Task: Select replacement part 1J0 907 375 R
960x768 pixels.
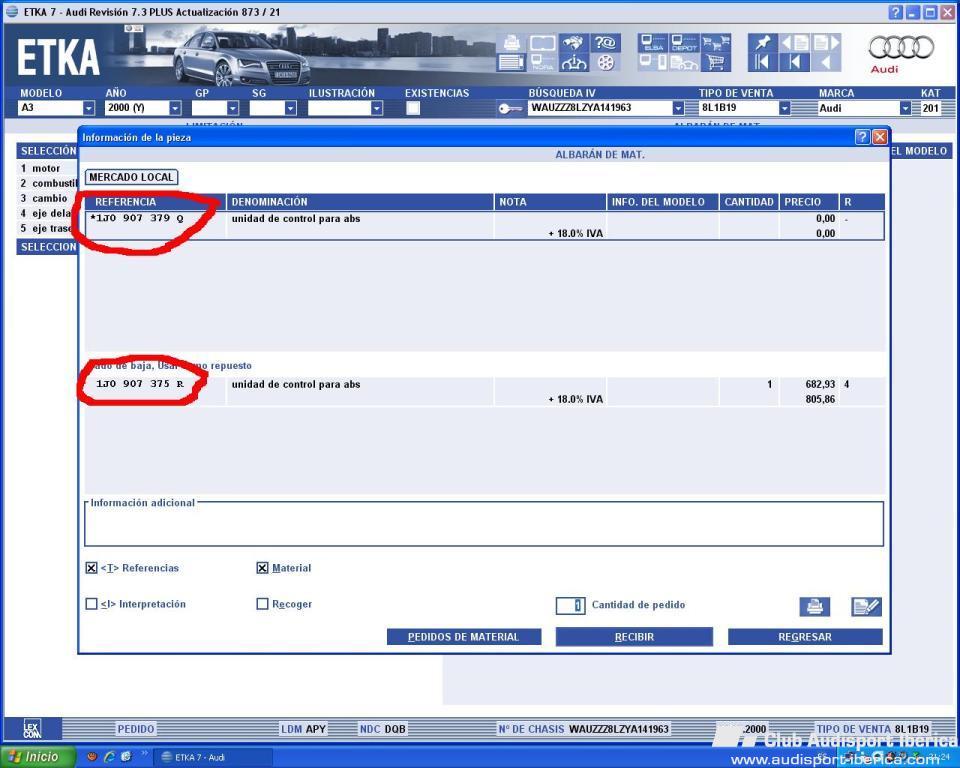Action: click(x=140, y=384)
